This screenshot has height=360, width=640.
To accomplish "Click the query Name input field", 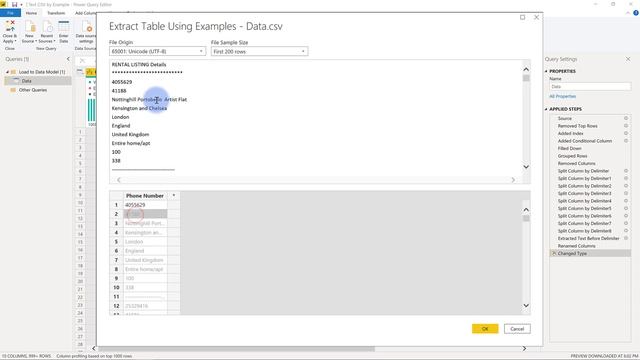I will [590, 87].
